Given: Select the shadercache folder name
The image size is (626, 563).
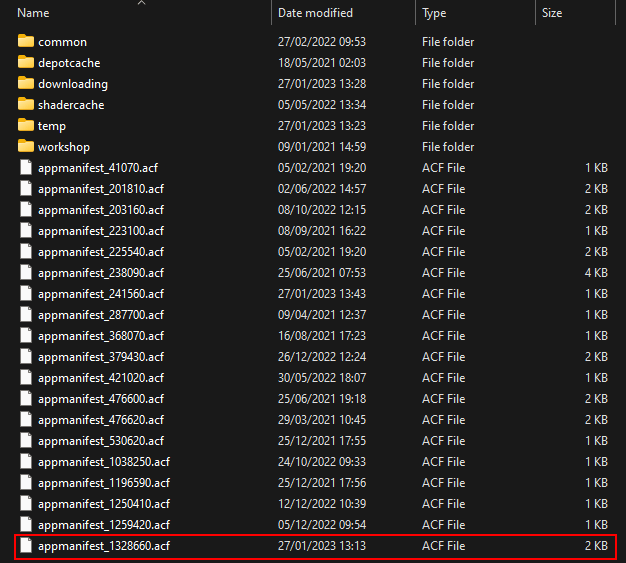Looking at the screenshot, I should (71, 105).
